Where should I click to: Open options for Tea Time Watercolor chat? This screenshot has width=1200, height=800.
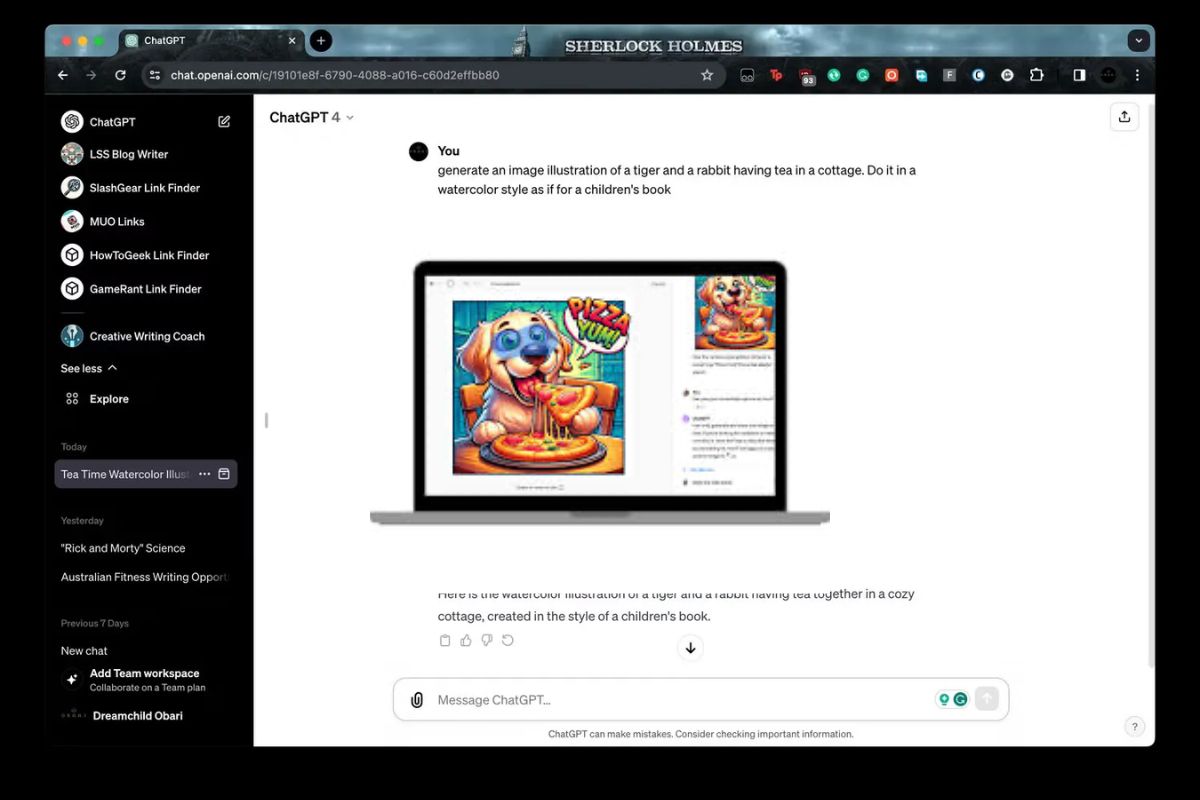tap(204, 474)
